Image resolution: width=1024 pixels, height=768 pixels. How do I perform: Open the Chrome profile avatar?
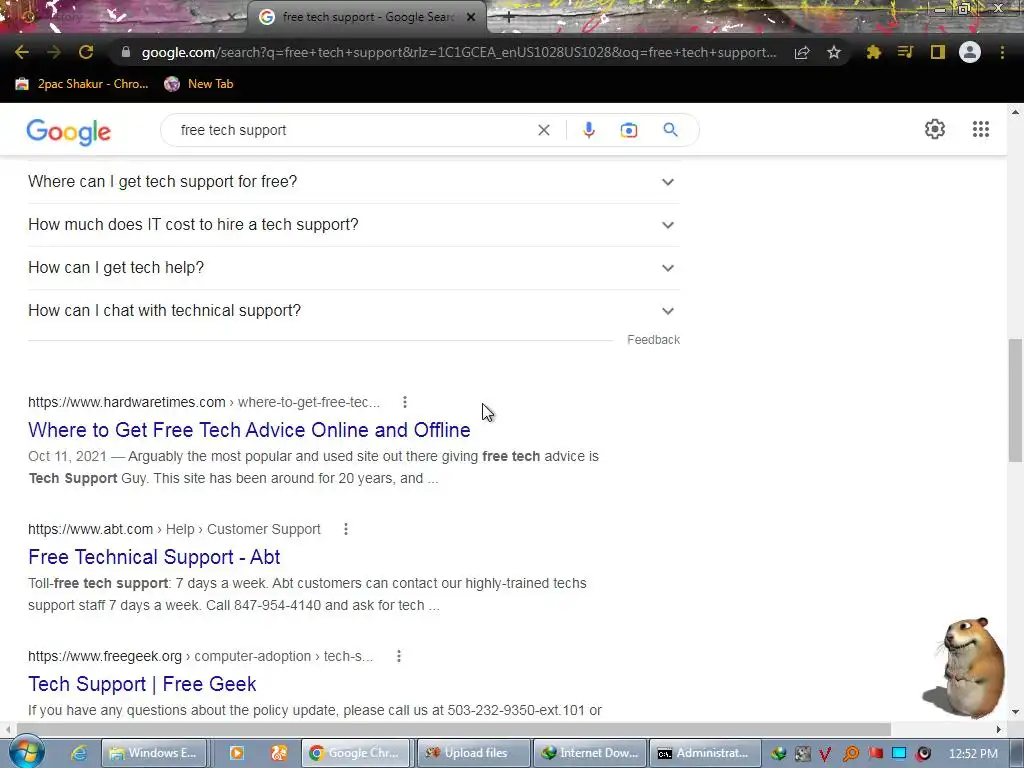tap(970, 52)
